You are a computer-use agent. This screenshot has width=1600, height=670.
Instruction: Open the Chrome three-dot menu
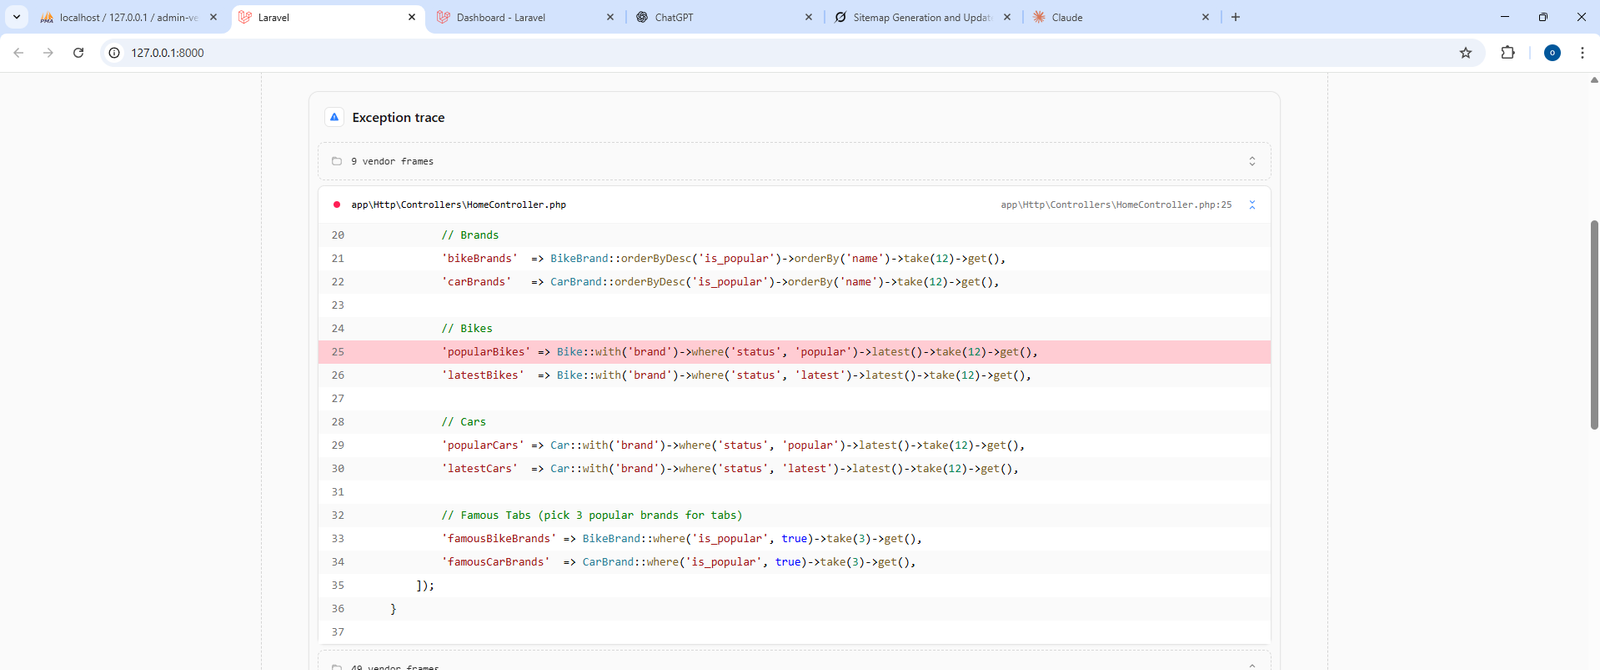(x=1581, y=53)
